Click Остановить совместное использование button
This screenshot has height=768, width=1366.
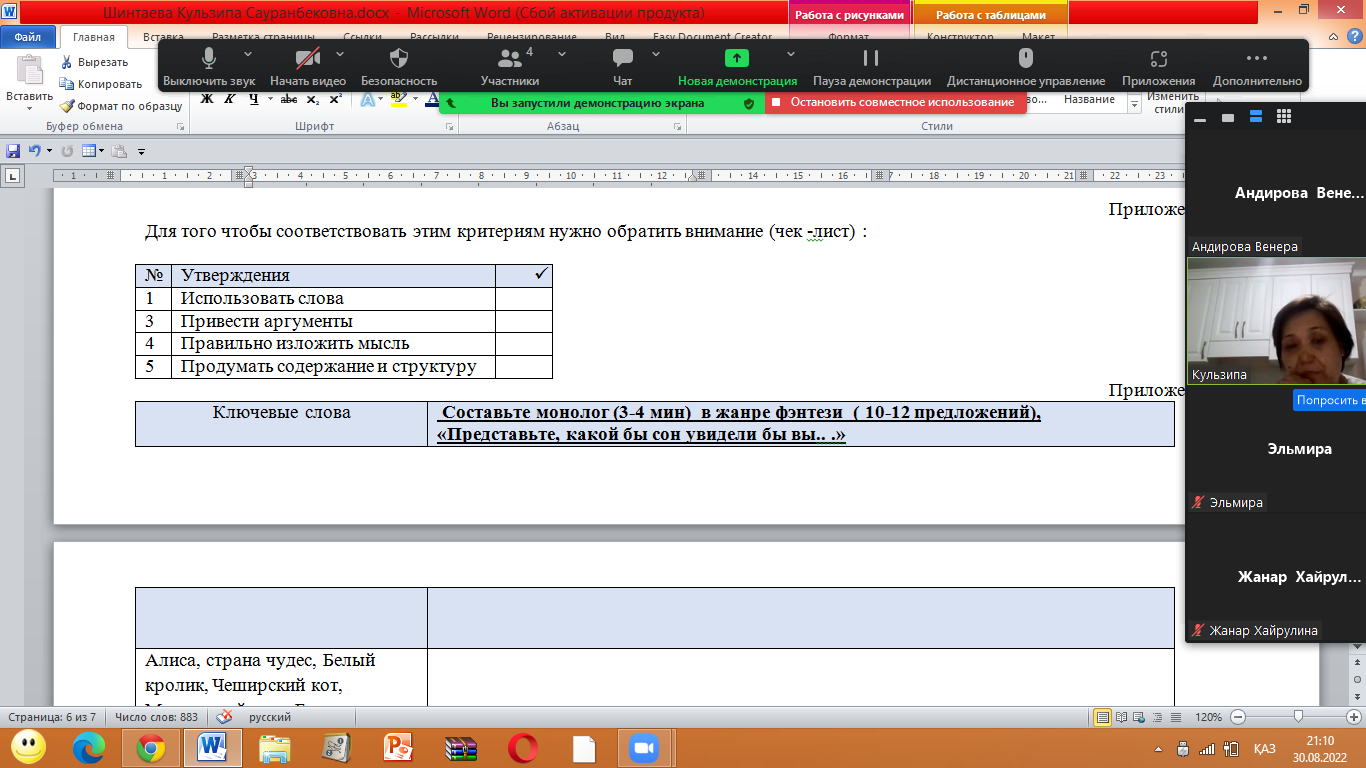click(x=895, y=102)
